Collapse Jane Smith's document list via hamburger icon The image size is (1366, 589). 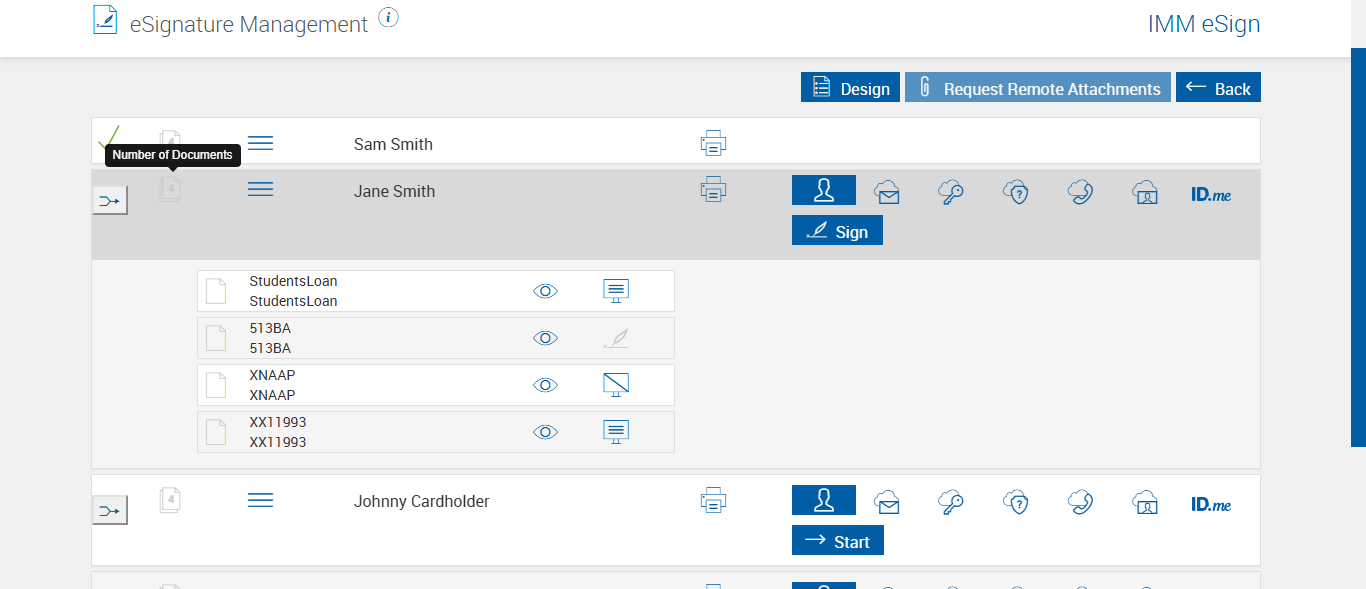[260, 189]
